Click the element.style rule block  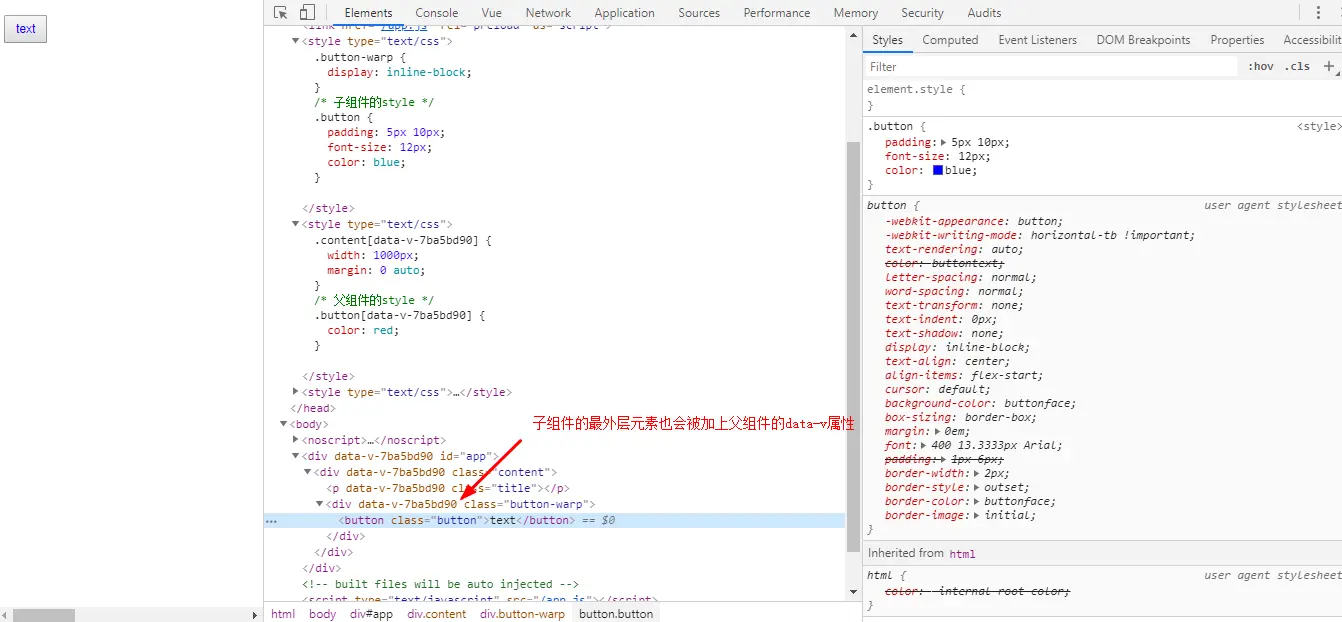click(x=1102, y=97)
